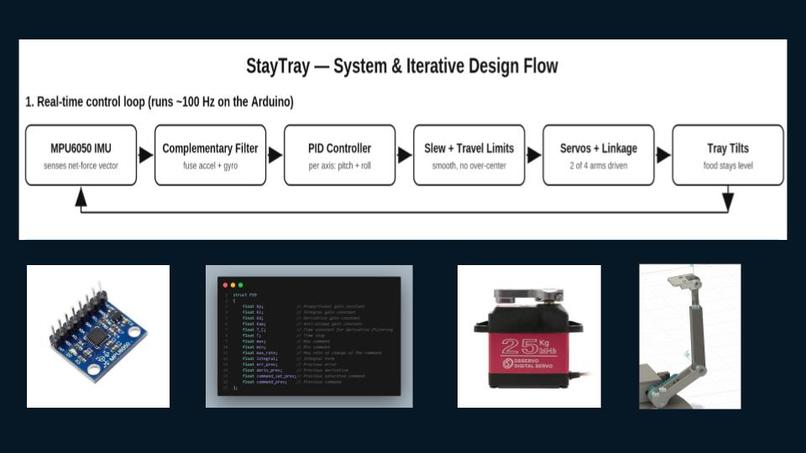The width and height of the screenshot is (806, 453).
Task: Click the 'smooth, no over-center' caption
Action: 469,166
